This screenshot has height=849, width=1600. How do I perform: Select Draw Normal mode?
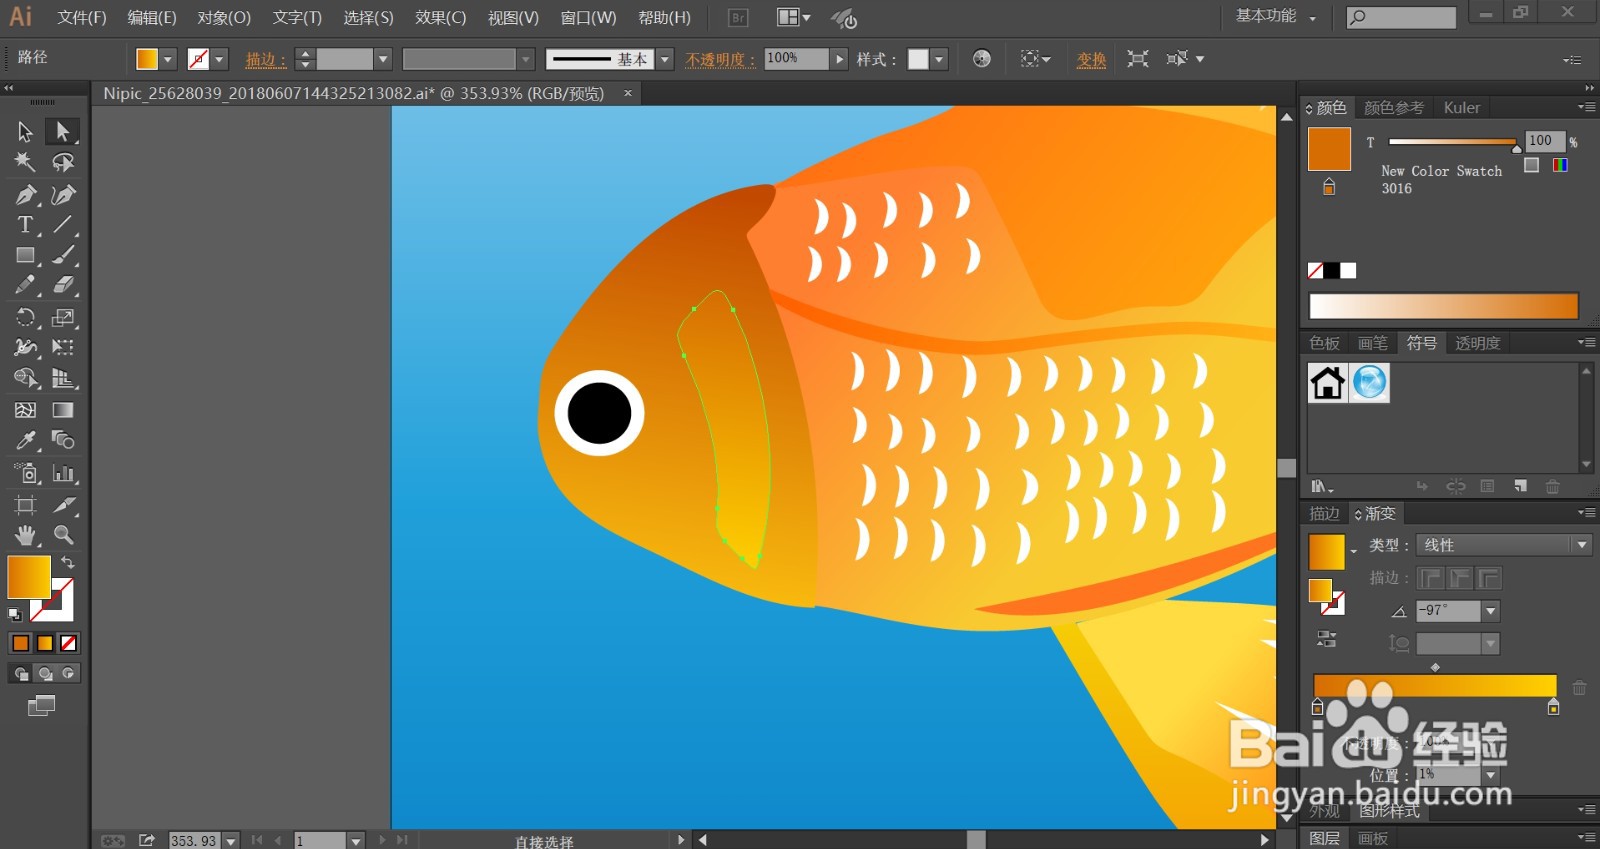[21, 673]
